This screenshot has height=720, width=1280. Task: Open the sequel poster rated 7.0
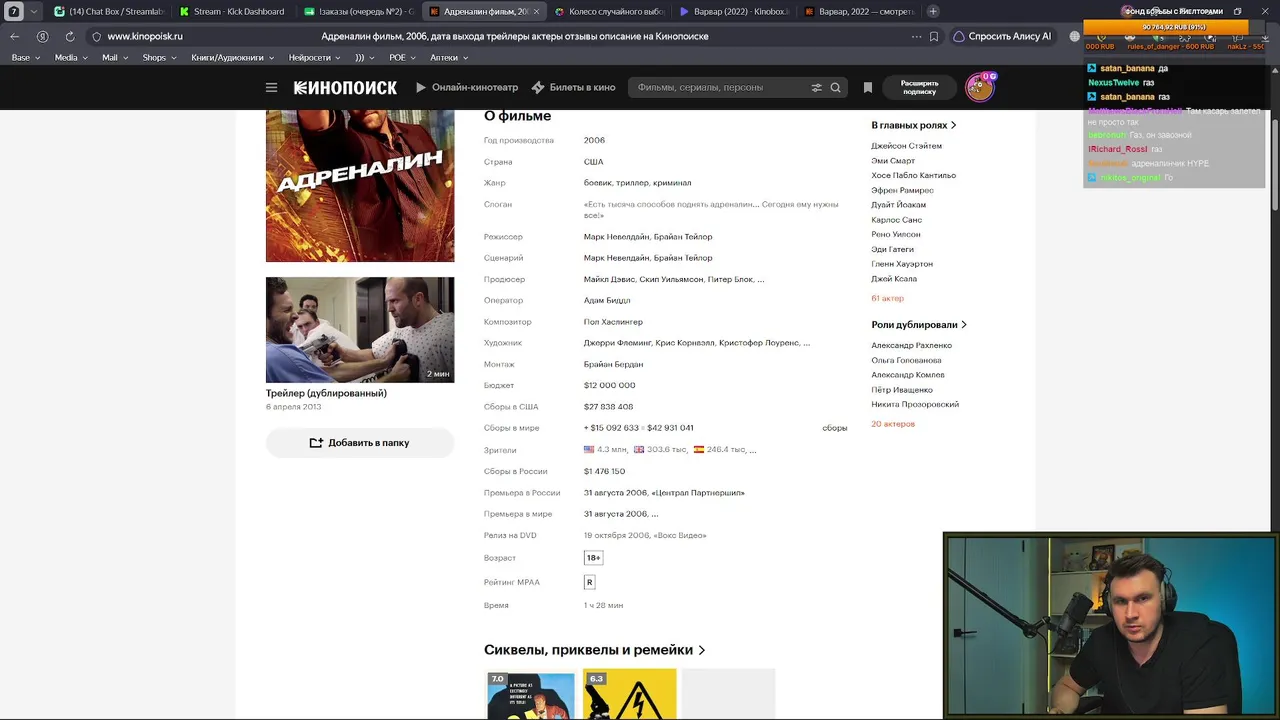[531, 695]
